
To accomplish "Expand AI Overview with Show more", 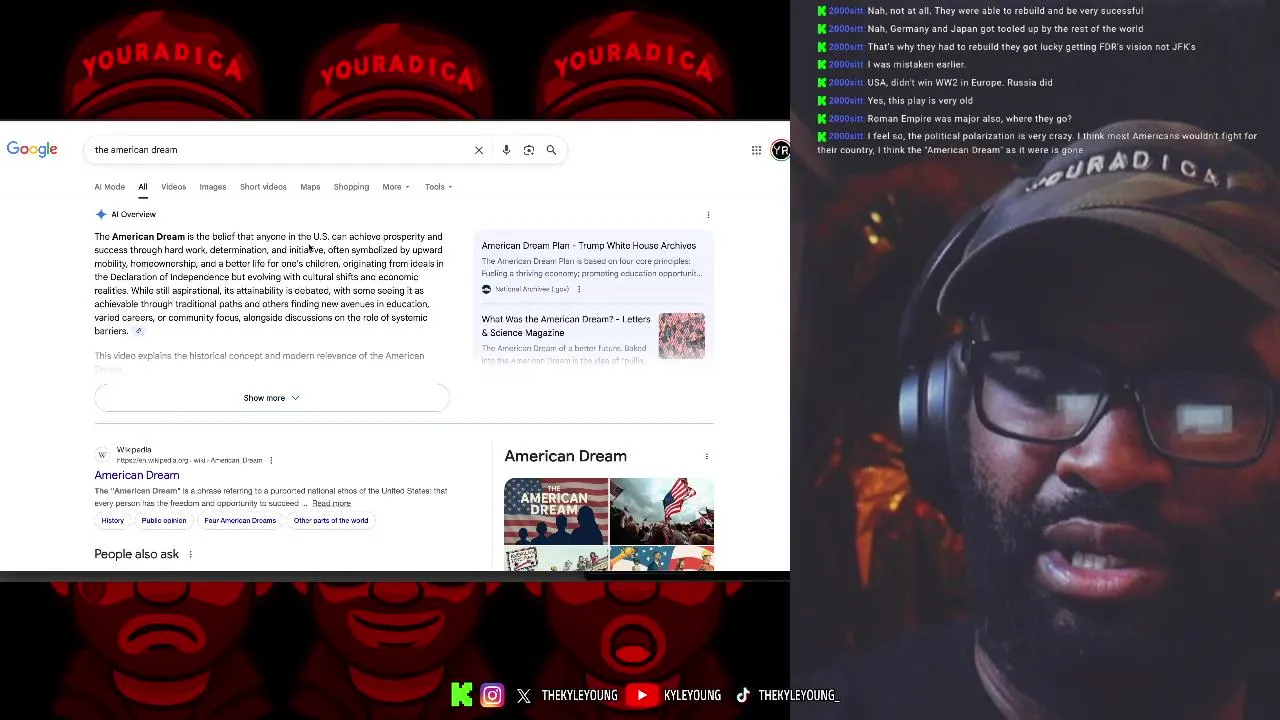I will (272, 398).
